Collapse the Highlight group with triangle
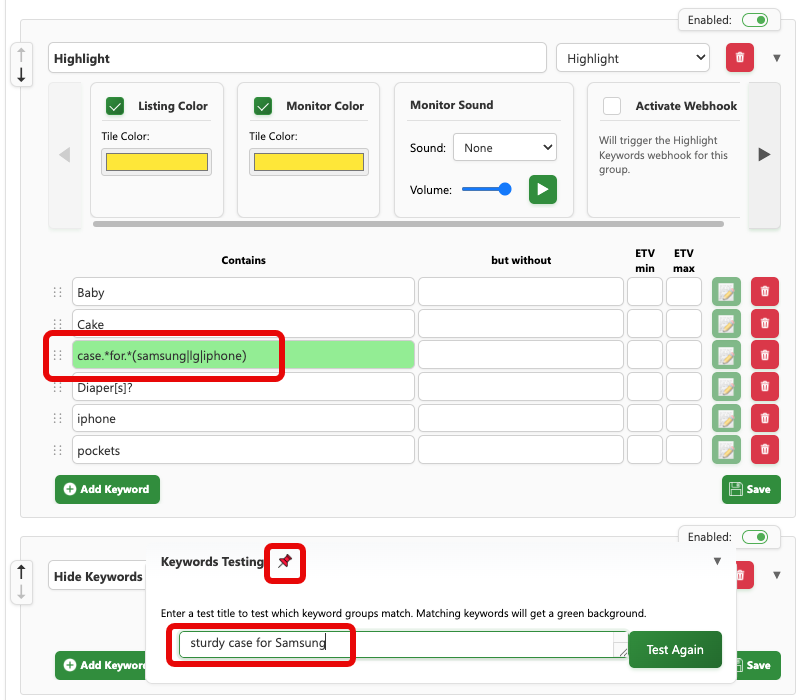 (x=777, y=58)
